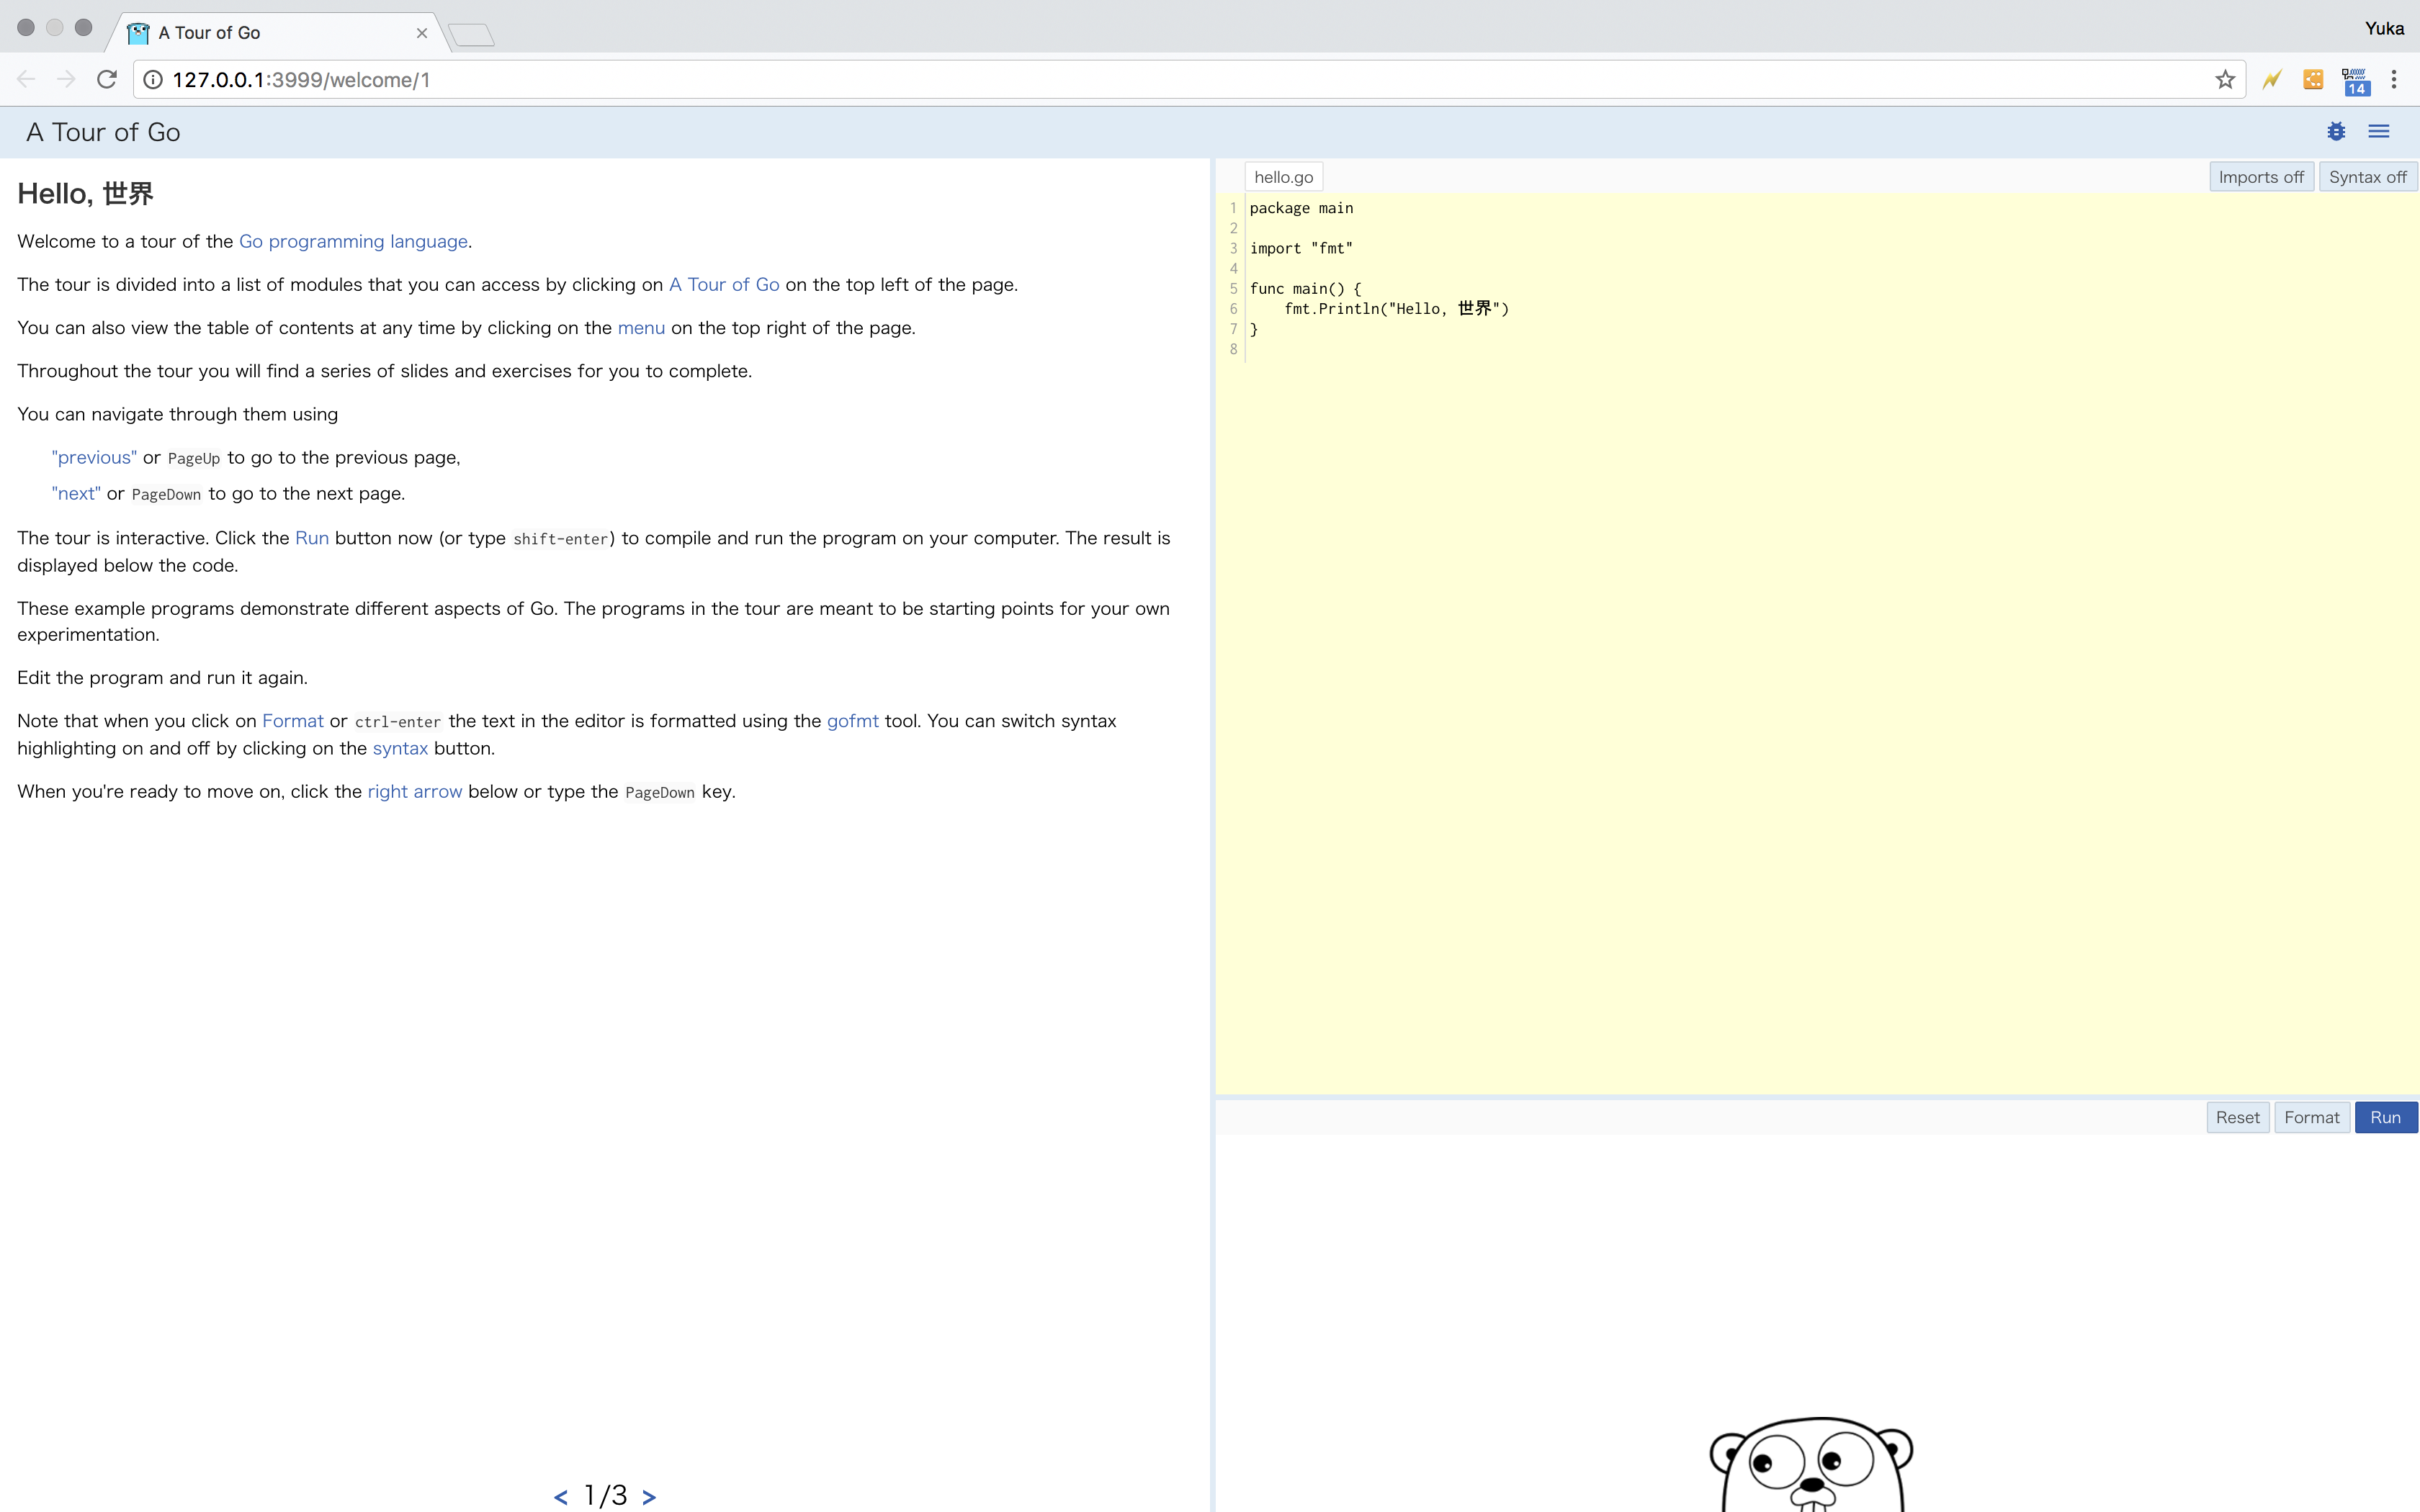Click the orange extension icon
The image size is (2420, 1512).
click(x=2313, y=80)
